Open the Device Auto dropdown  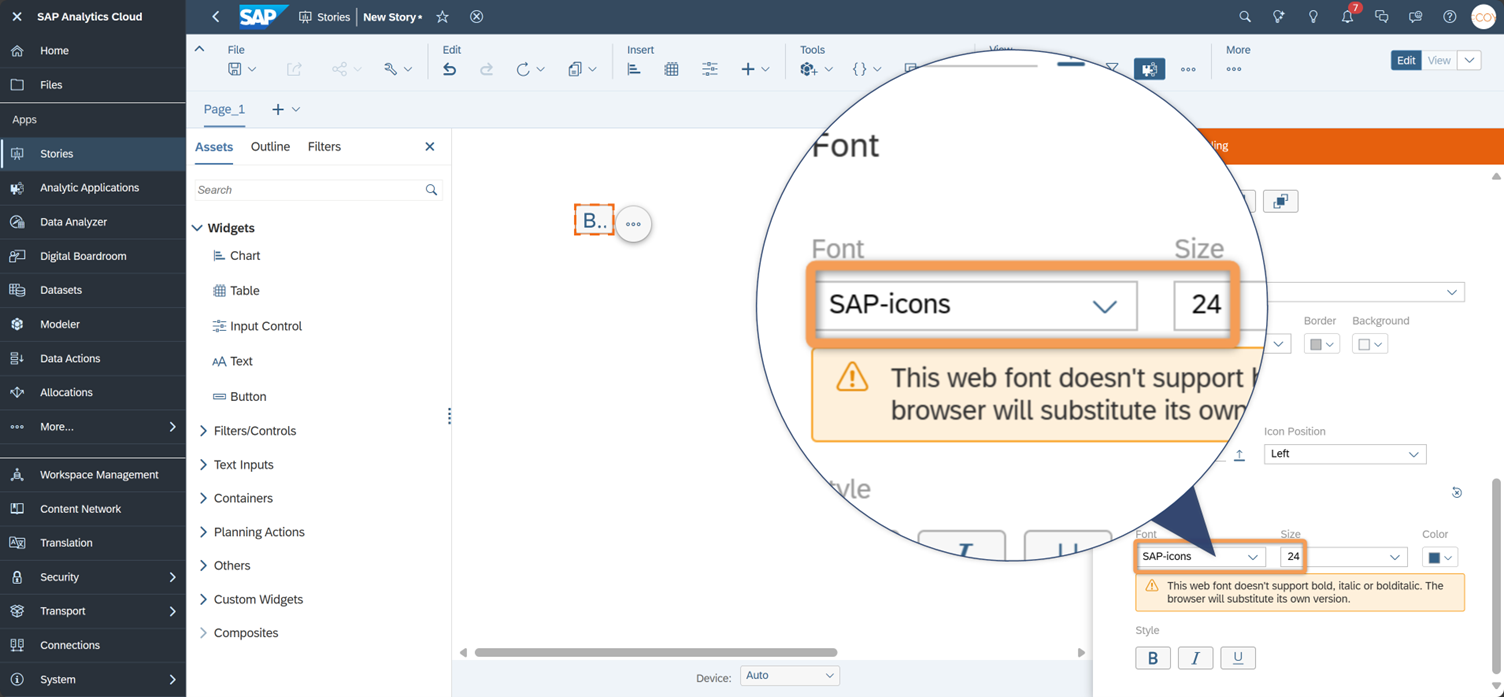point(789,676)
